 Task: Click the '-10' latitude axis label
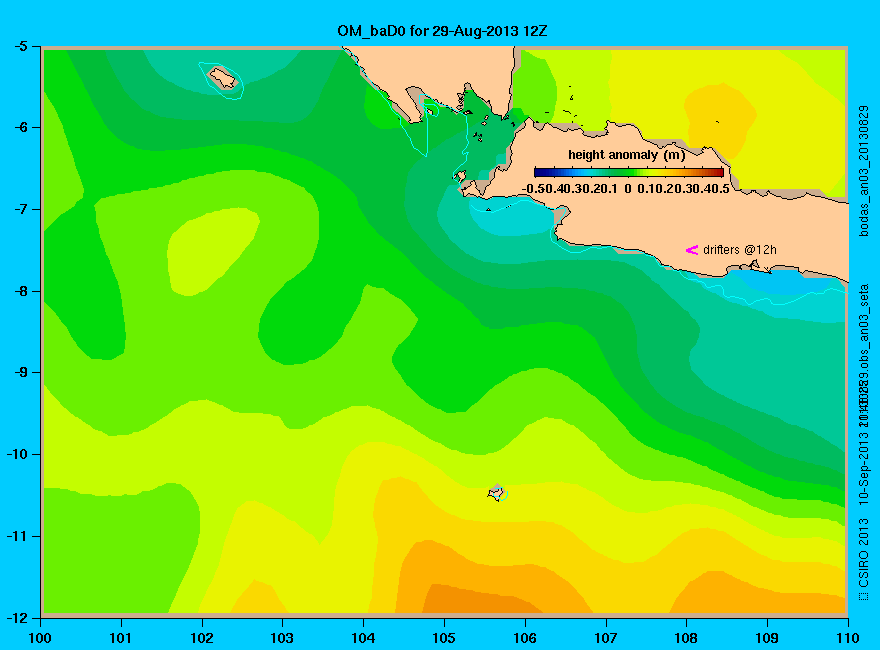(16, 454)
